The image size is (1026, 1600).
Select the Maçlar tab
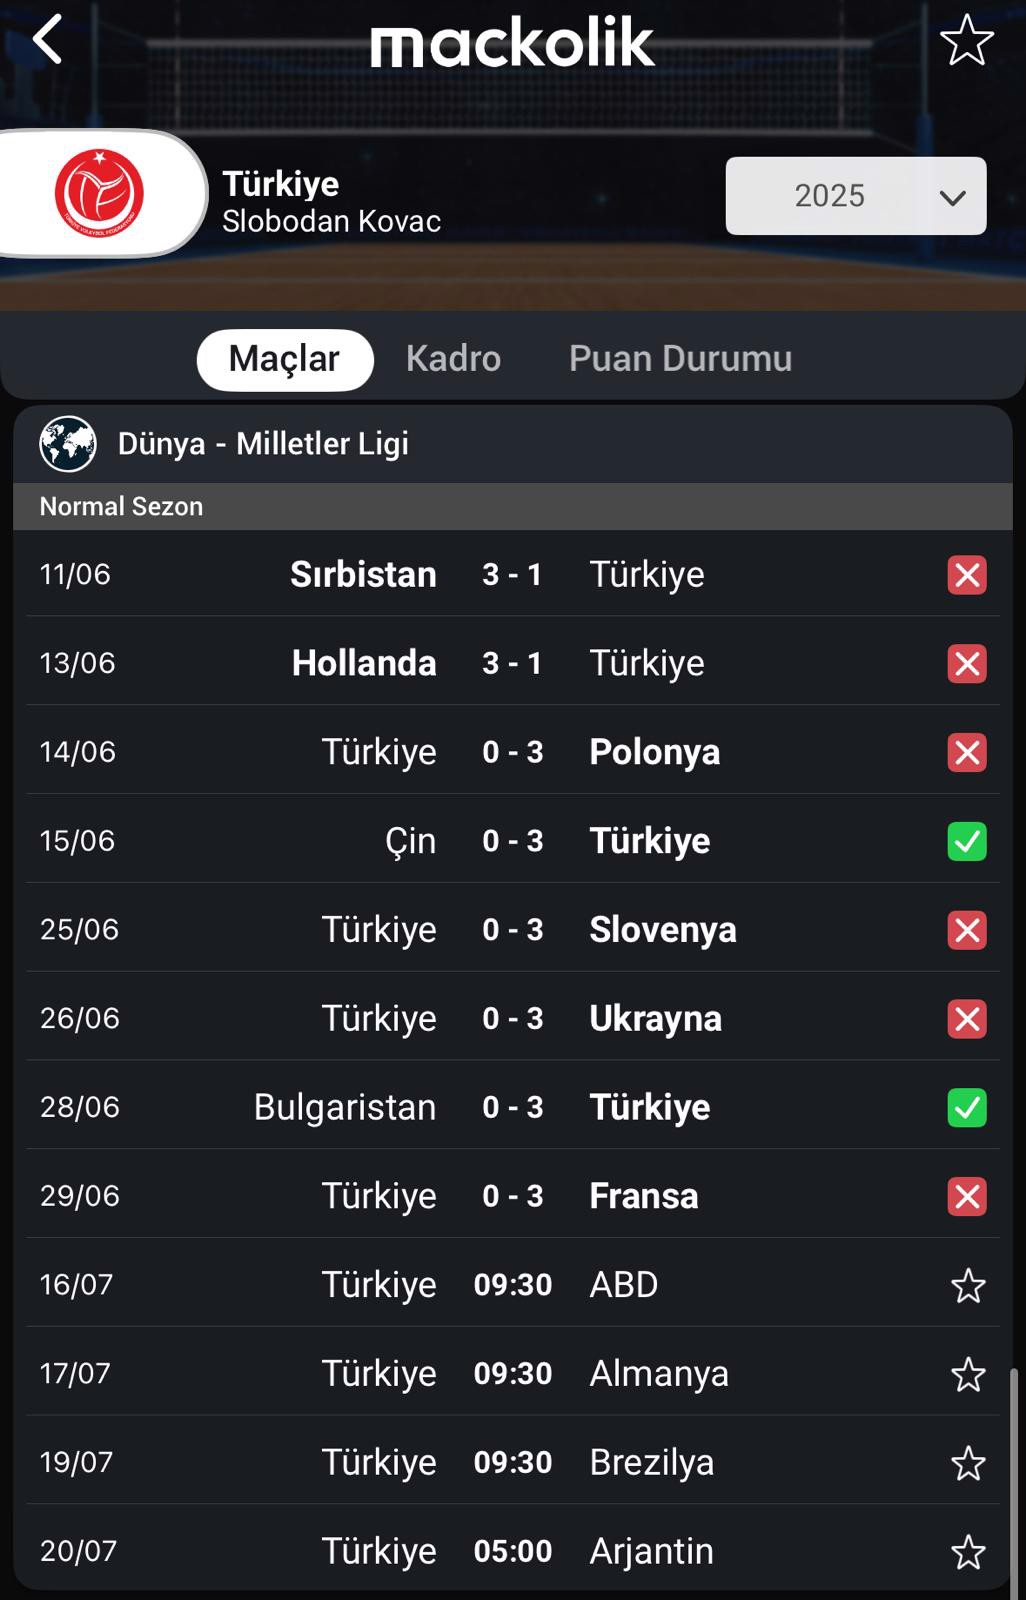(285, 359)
